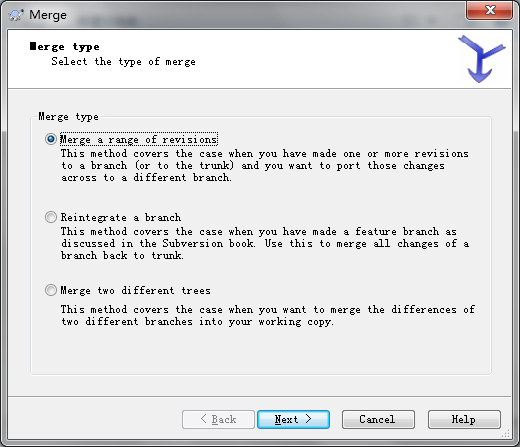Open Help for merge dialog
The image size is (520, 447).
coord(464,419)
